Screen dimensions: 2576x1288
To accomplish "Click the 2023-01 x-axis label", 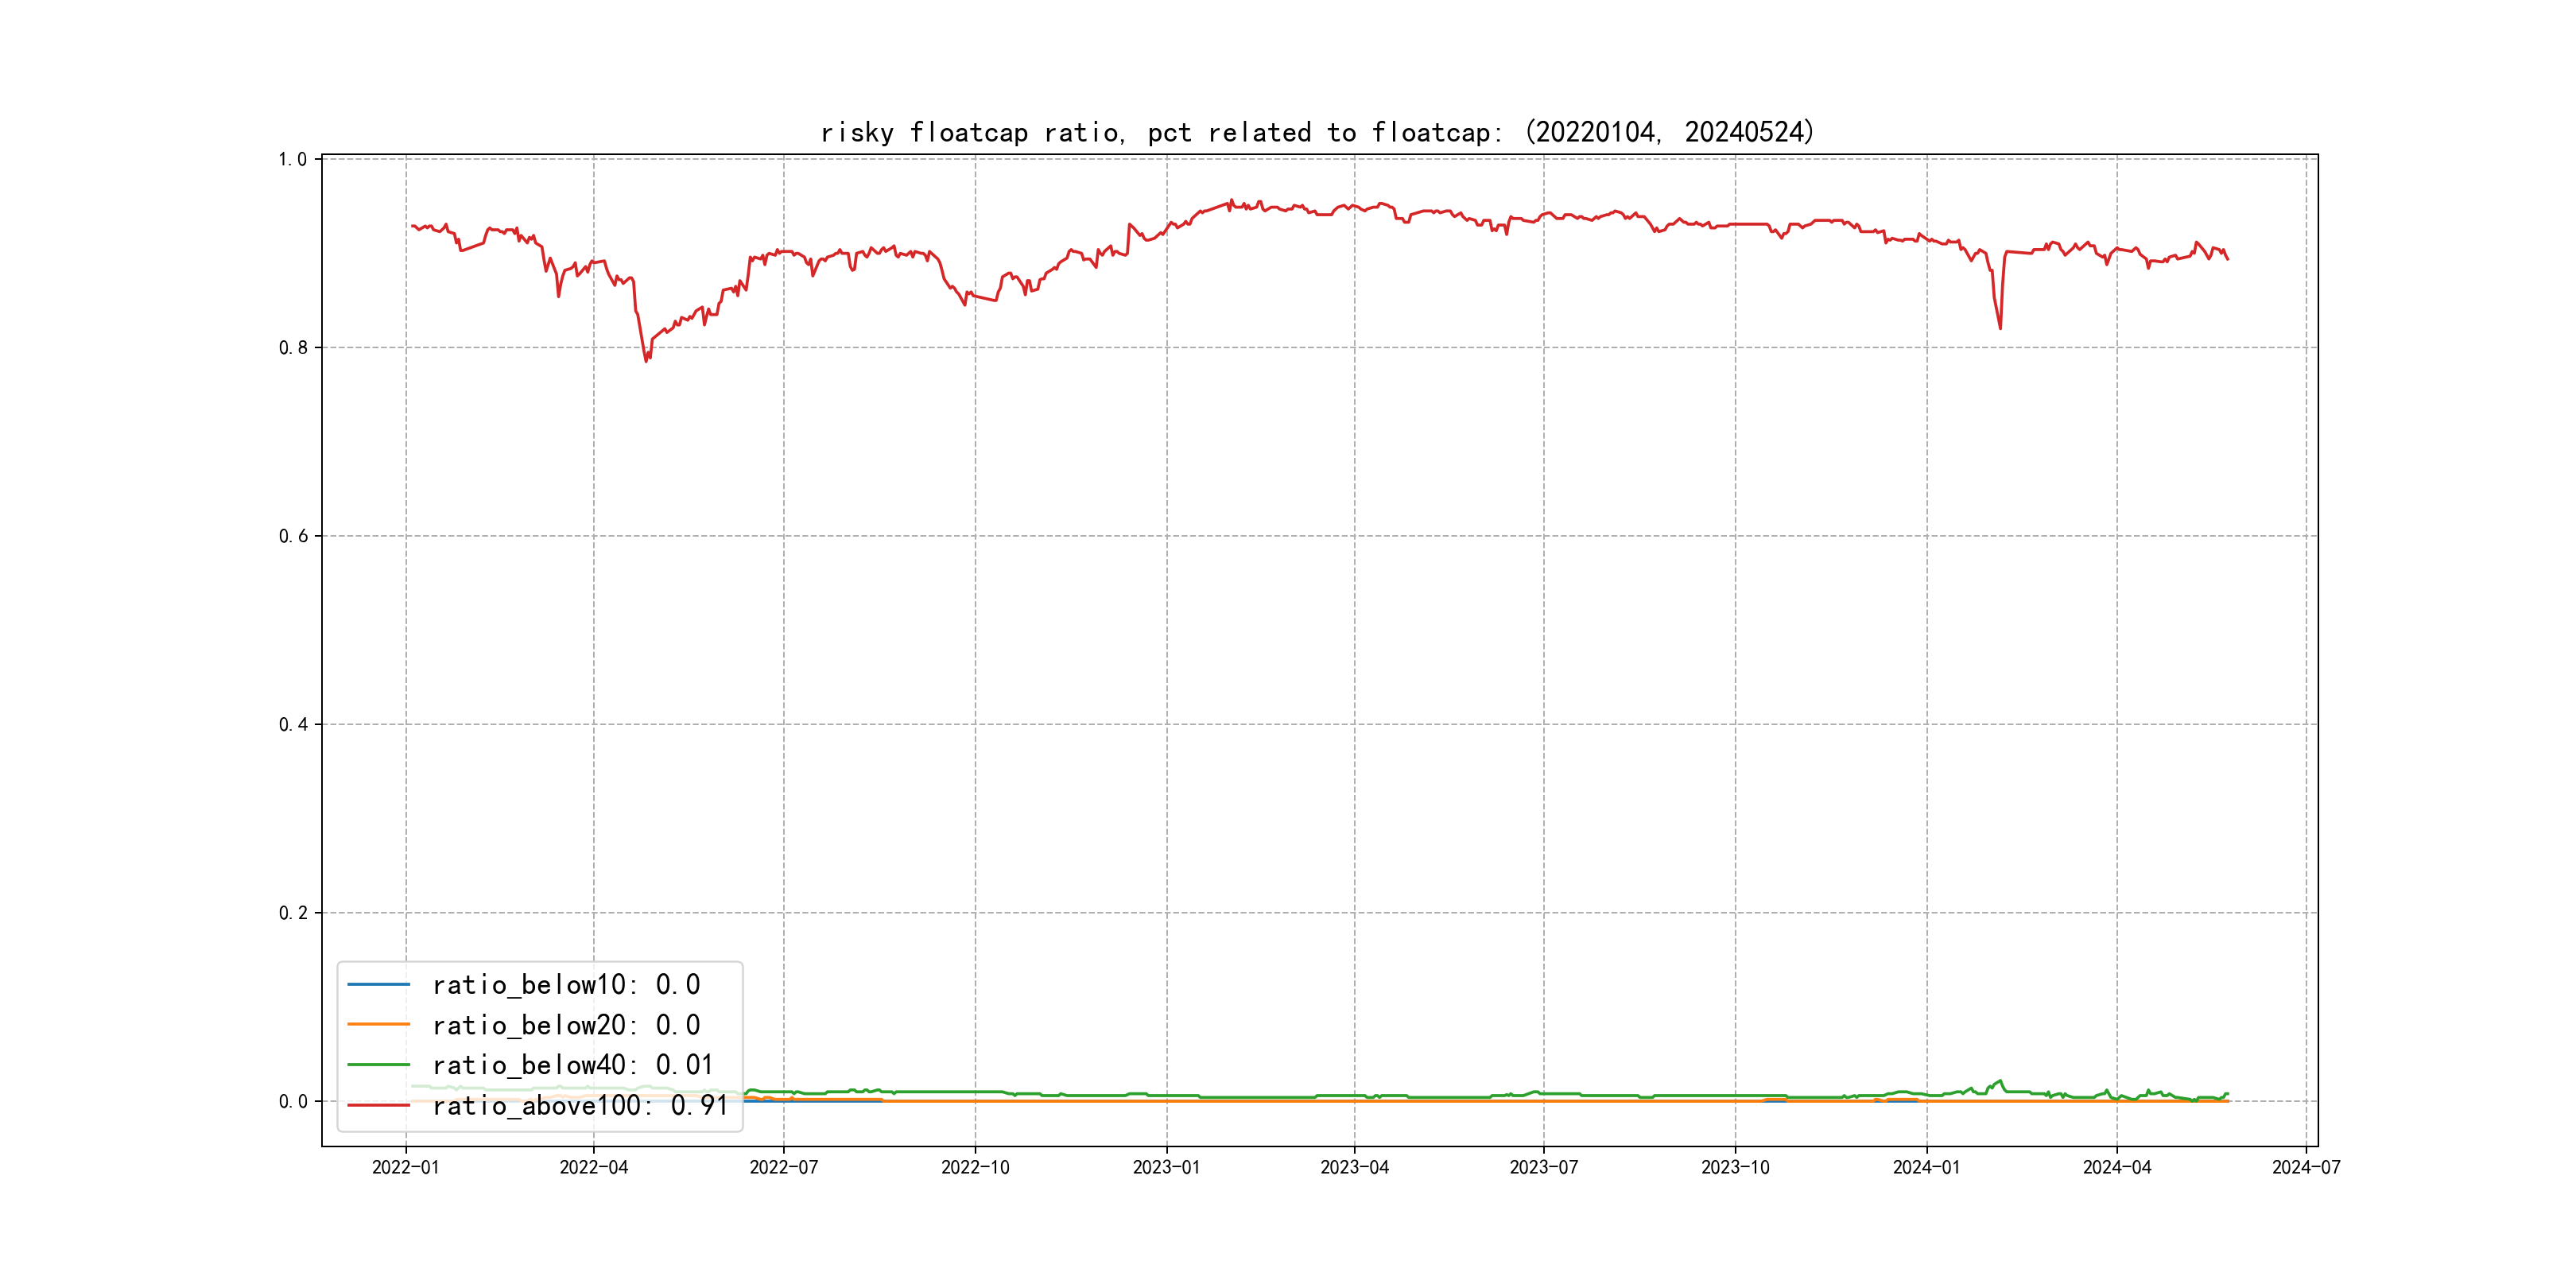I will (1166, 1167).
